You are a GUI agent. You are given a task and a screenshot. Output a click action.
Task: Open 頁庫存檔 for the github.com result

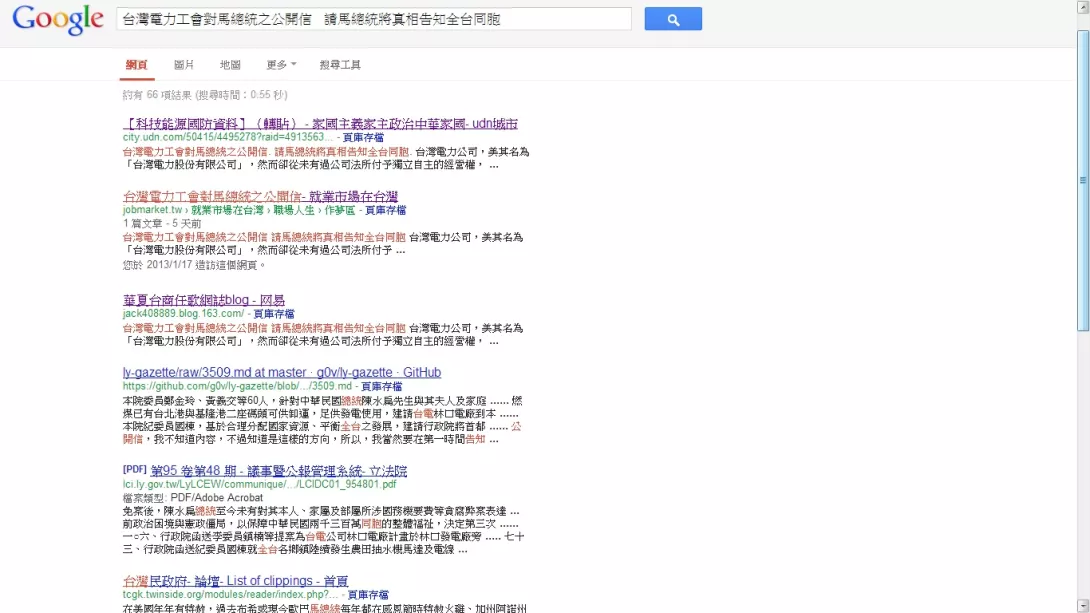pos(381,386)
